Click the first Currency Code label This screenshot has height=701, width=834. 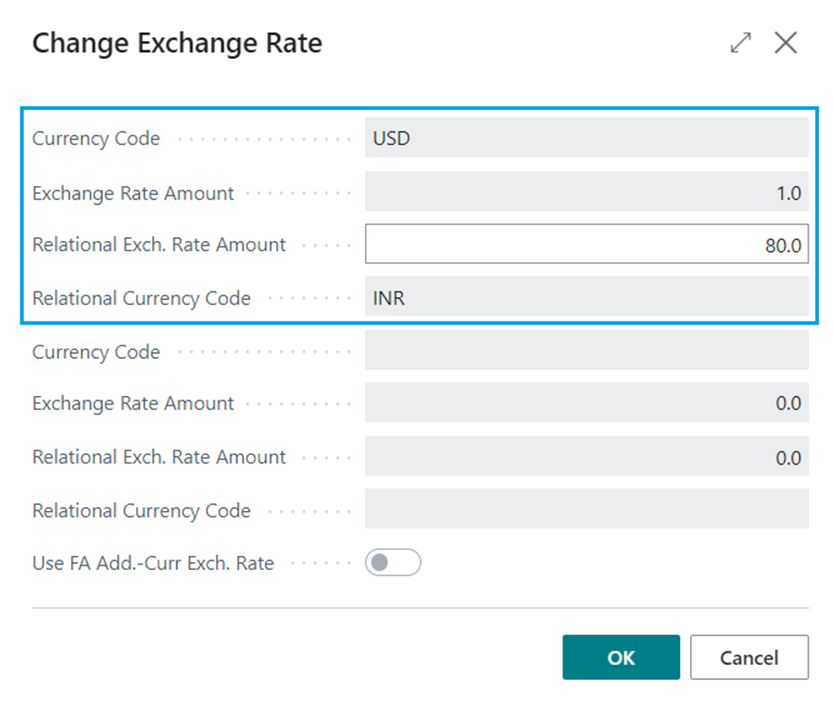96,138
